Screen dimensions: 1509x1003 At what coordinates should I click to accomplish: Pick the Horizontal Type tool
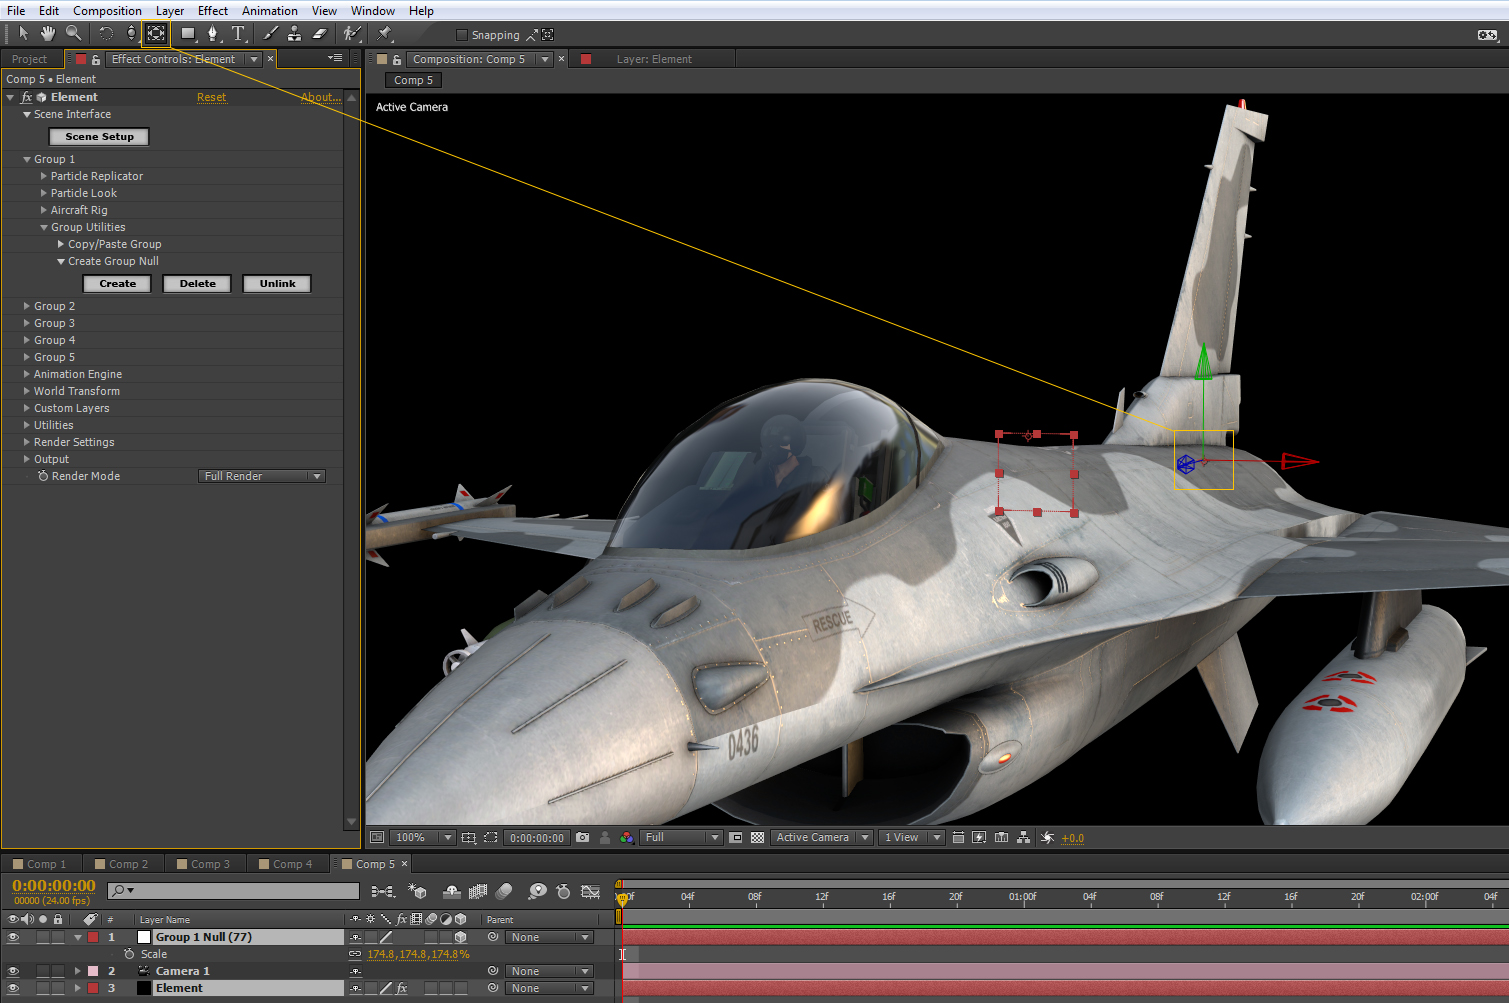238,34
